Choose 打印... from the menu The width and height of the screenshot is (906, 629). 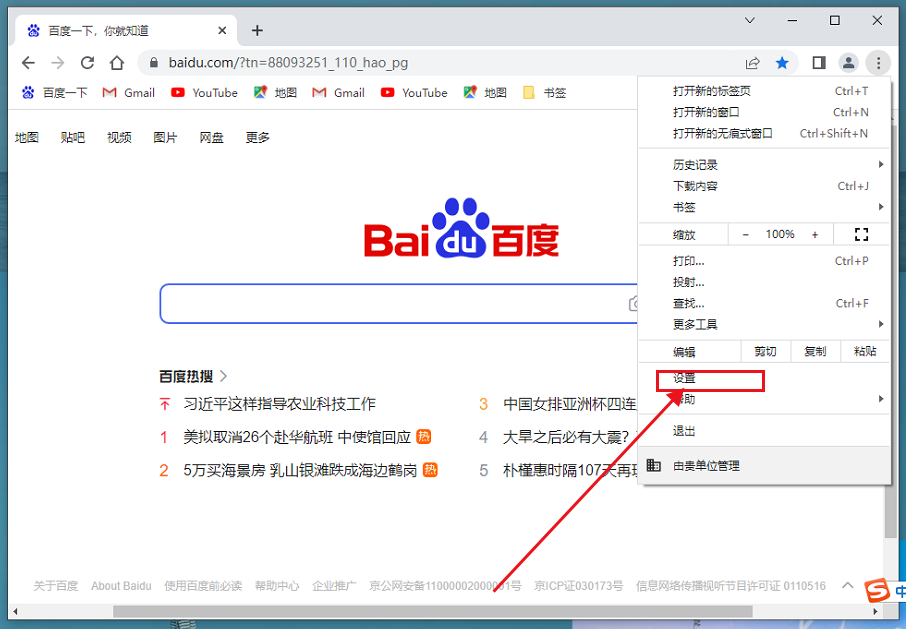(764, 261)
